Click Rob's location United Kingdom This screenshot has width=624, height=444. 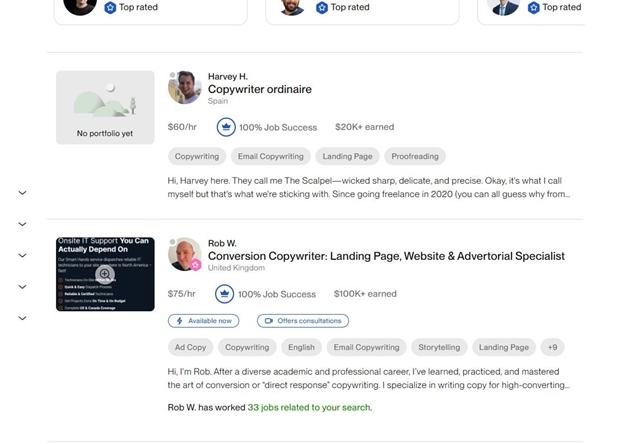pyautogui.click(x=236, y=268)
